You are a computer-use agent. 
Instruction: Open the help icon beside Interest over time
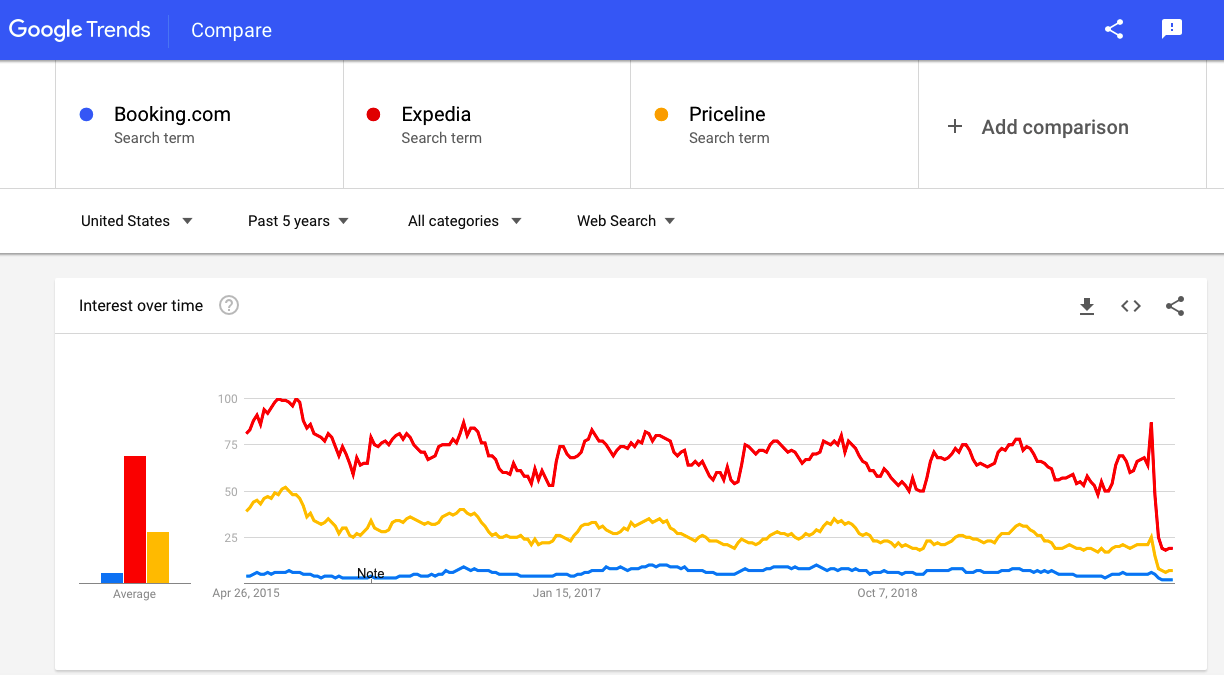pos(229,306)
